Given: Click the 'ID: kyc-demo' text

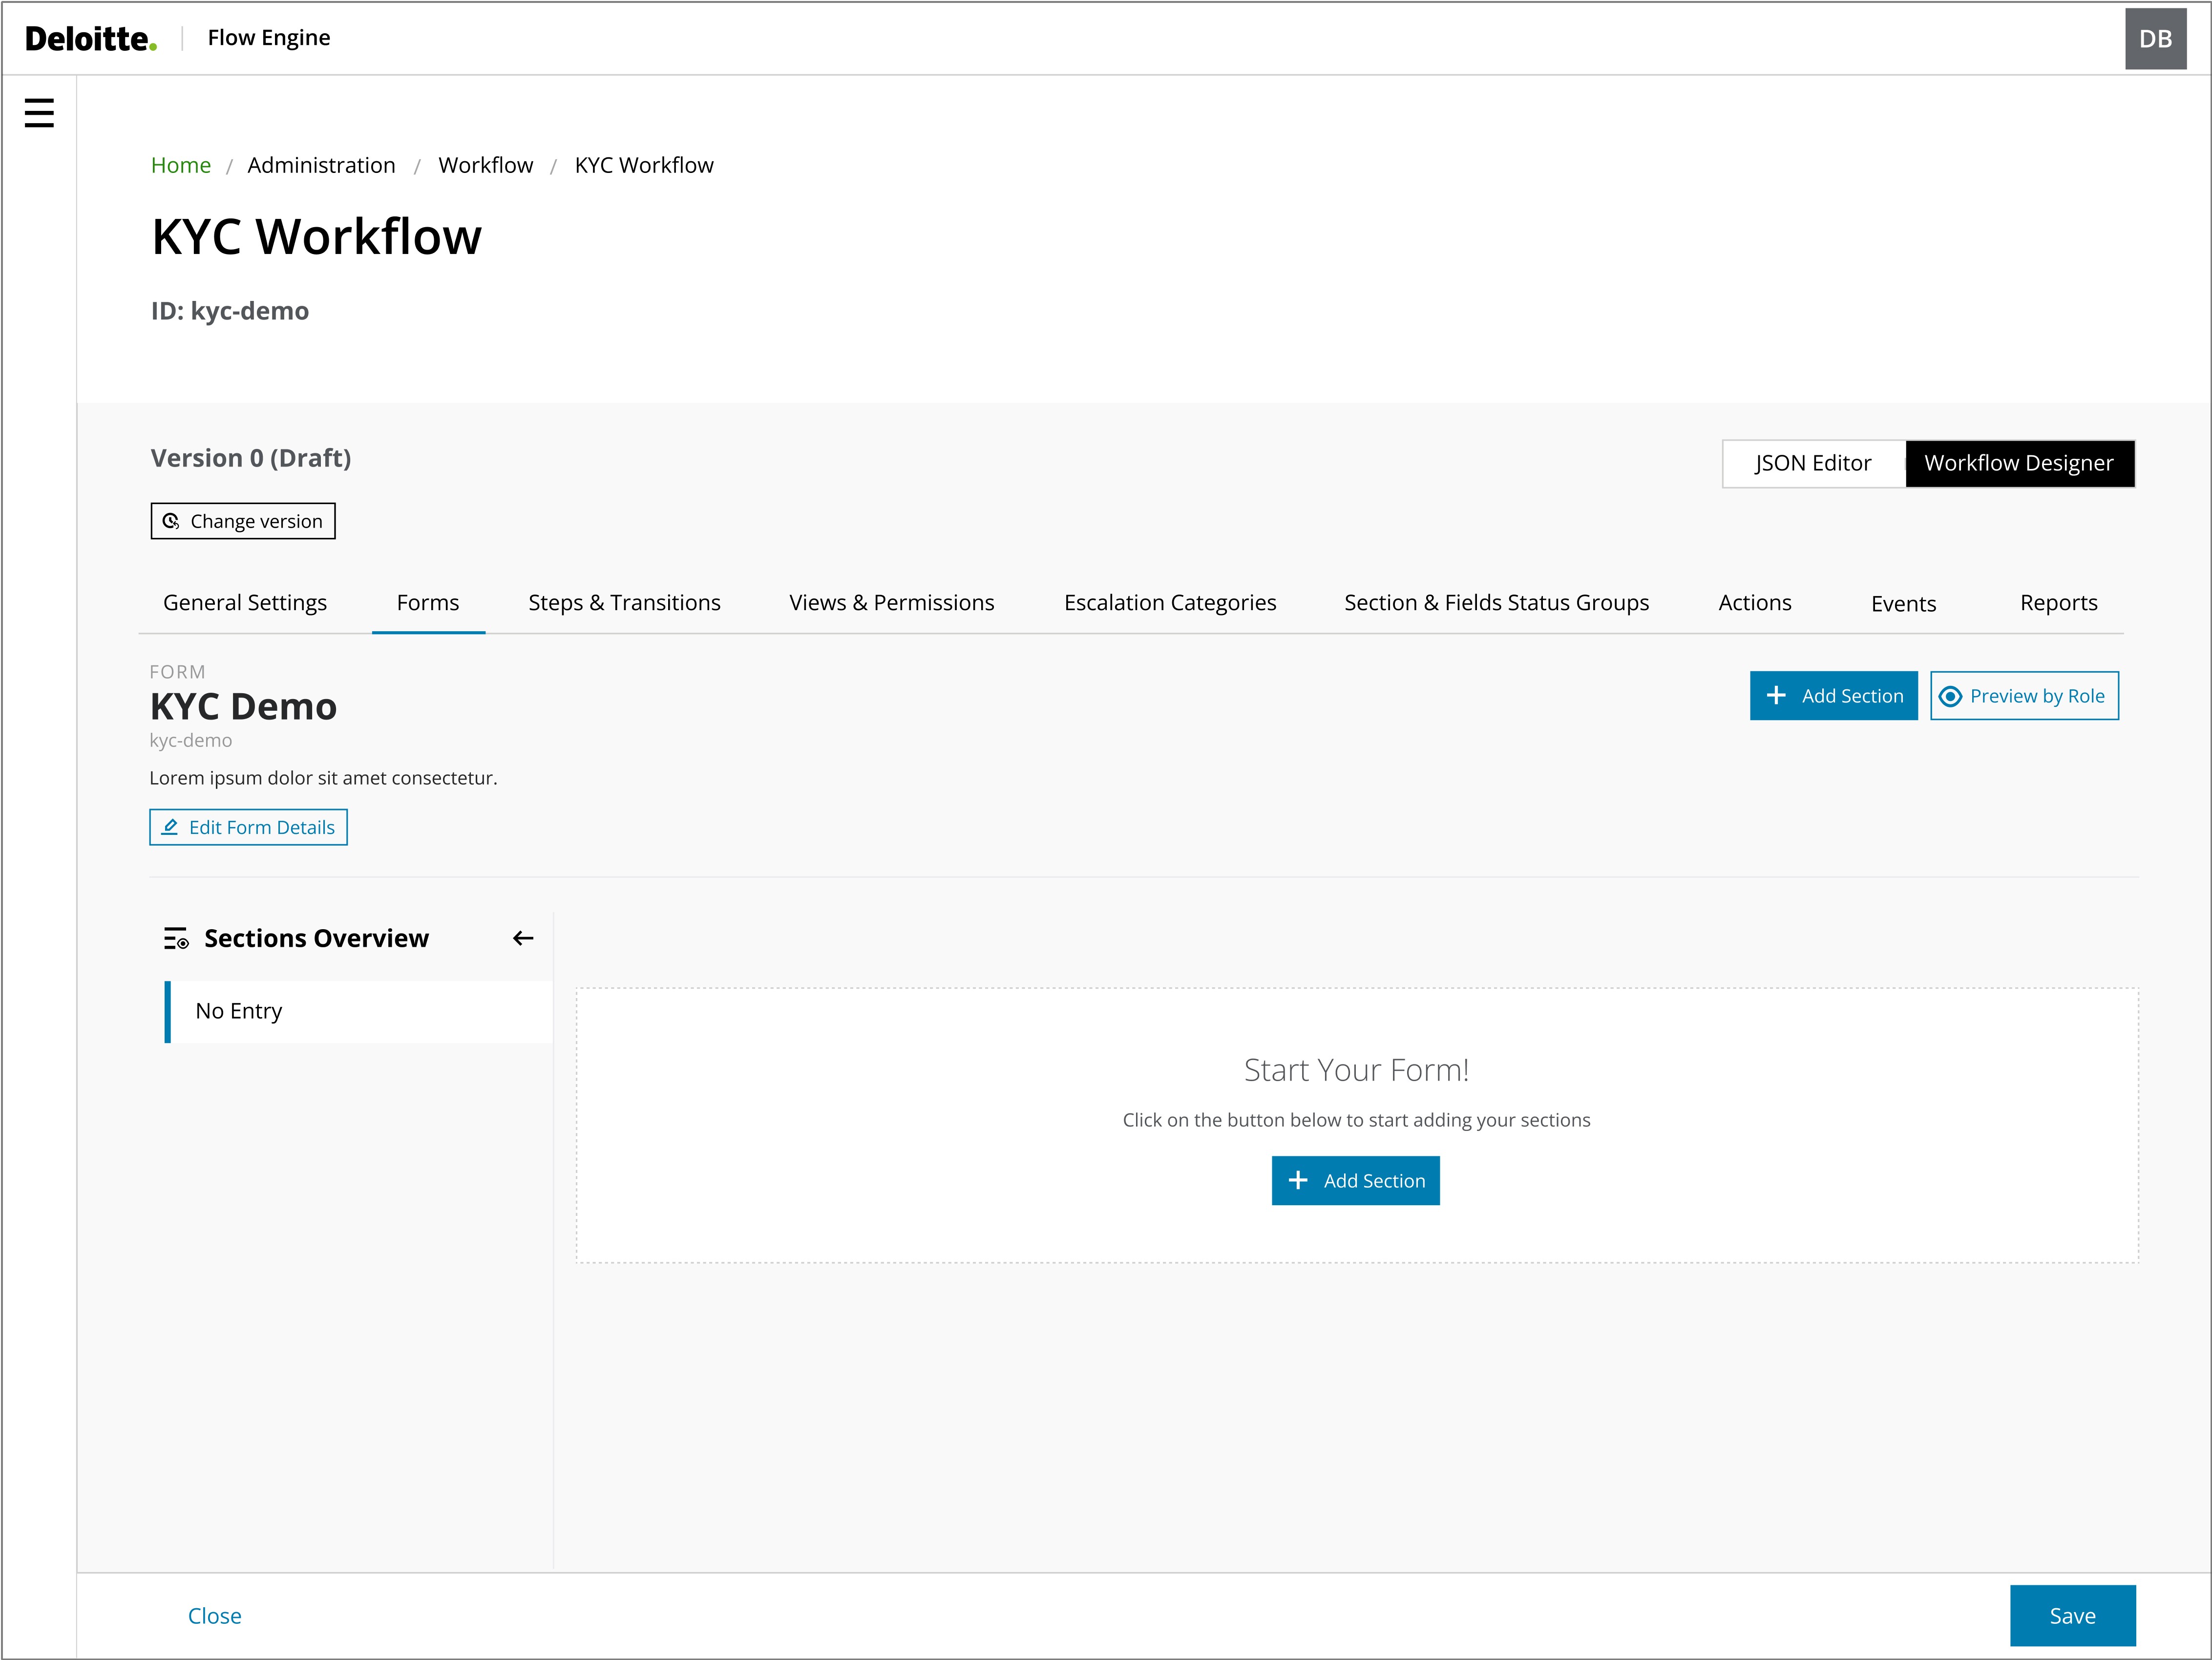Looking at the screenshot, I should pyautogui.click(x=230, y=311).
